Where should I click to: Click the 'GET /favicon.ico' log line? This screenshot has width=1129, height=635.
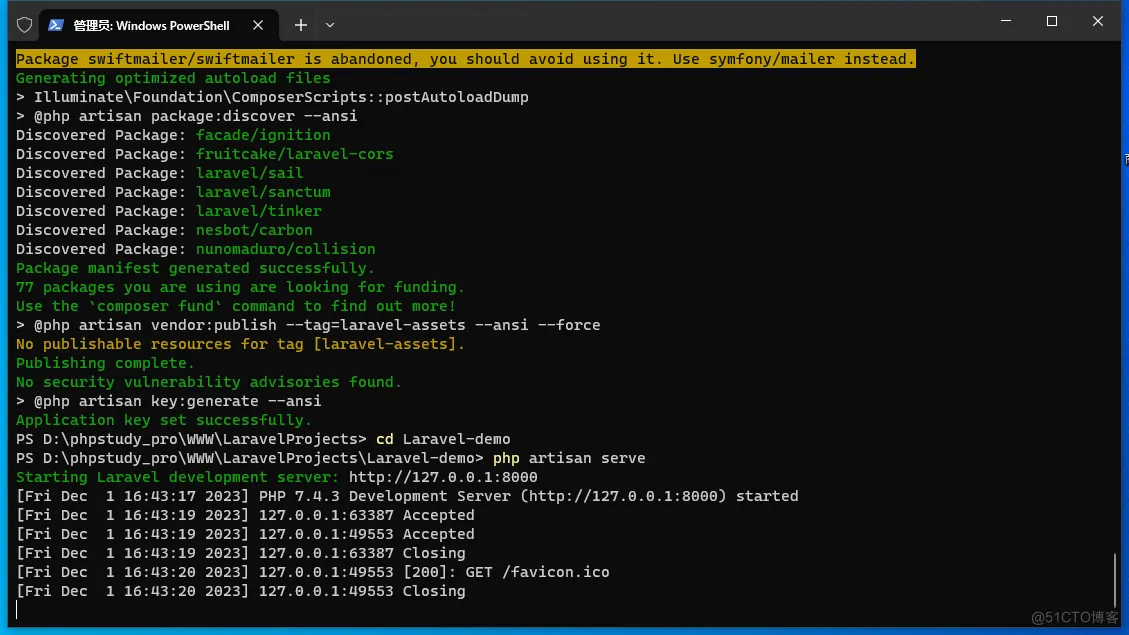point(312,572)
